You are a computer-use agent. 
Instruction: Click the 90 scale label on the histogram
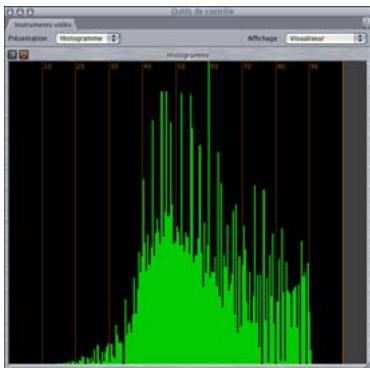314,67
